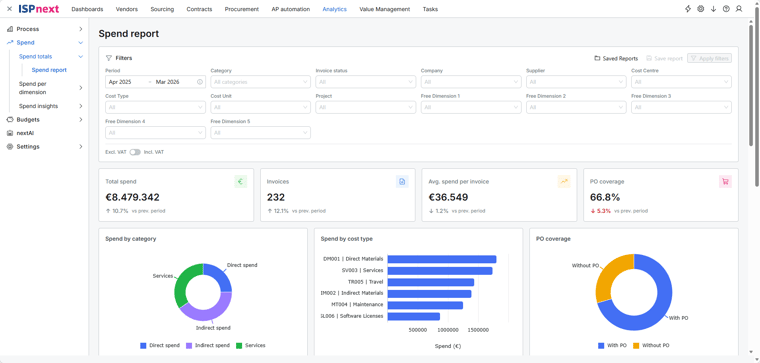Viewport: 760px width, 363px height.
Task: Open the AP automation menu
Action: click(x=290, y=9)
